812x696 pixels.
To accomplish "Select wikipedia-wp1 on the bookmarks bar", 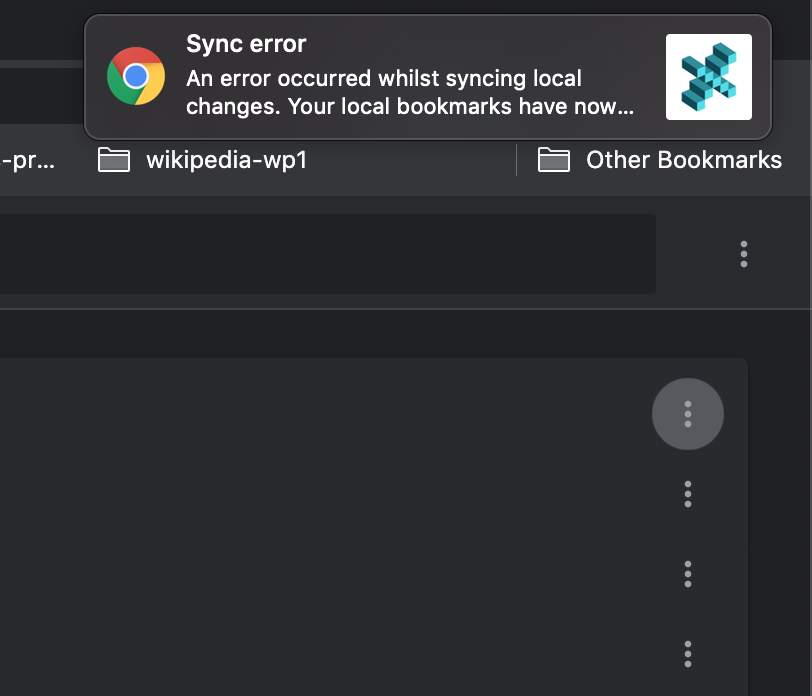I will [x=225, y=159].
